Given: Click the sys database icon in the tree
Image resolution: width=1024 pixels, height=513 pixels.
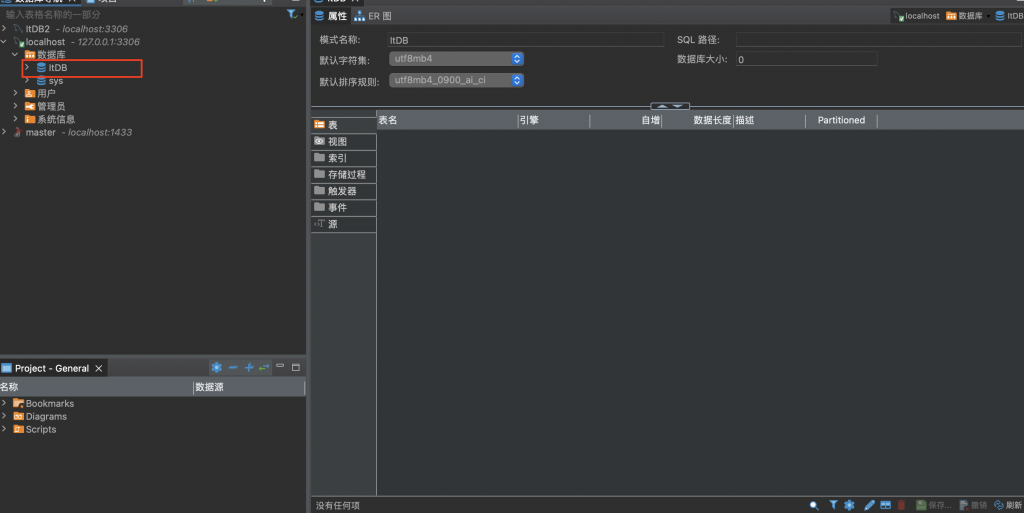Looking at the screenshot, I should [41, 81].
